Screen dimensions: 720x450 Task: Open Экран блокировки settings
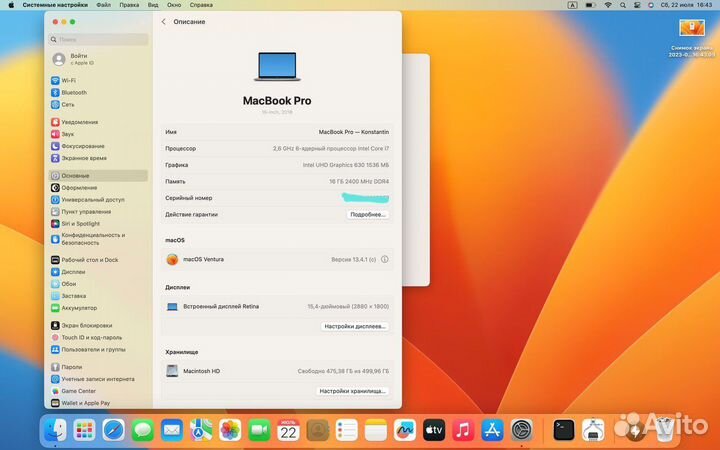(x=81, y=325)
